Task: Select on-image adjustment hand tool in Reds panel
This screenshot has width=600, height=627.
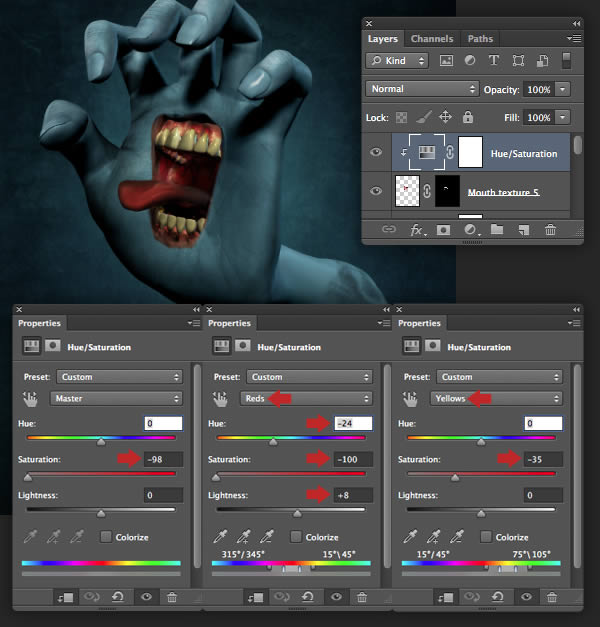Action: click(x=220, y=399)
